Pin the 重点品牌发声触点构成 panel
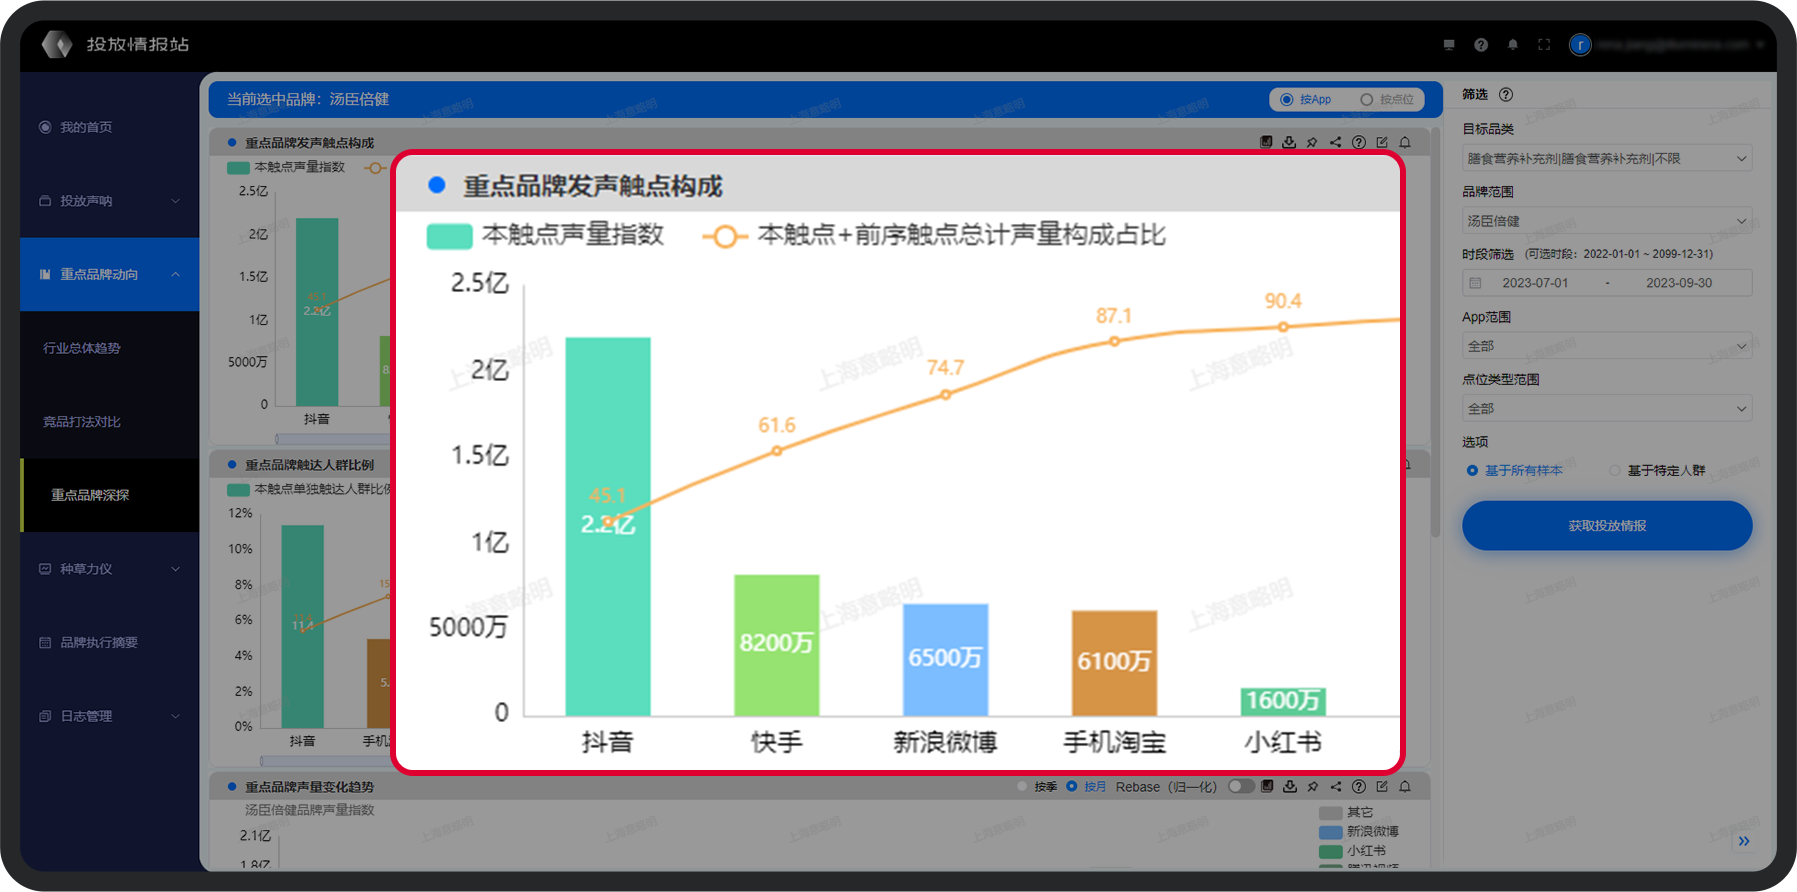Screen dimensions: 1797x892 coord(1312,142)
